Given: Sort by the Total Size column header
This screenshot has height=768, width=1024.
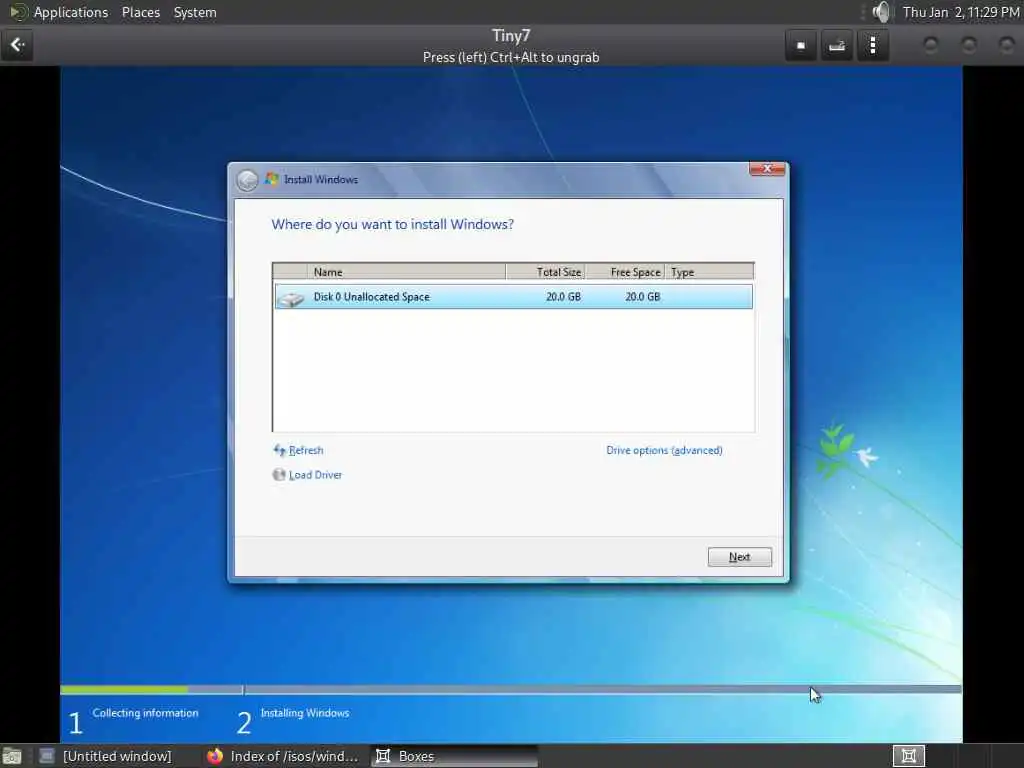Looking at the screenshot, I should point(545,272).
